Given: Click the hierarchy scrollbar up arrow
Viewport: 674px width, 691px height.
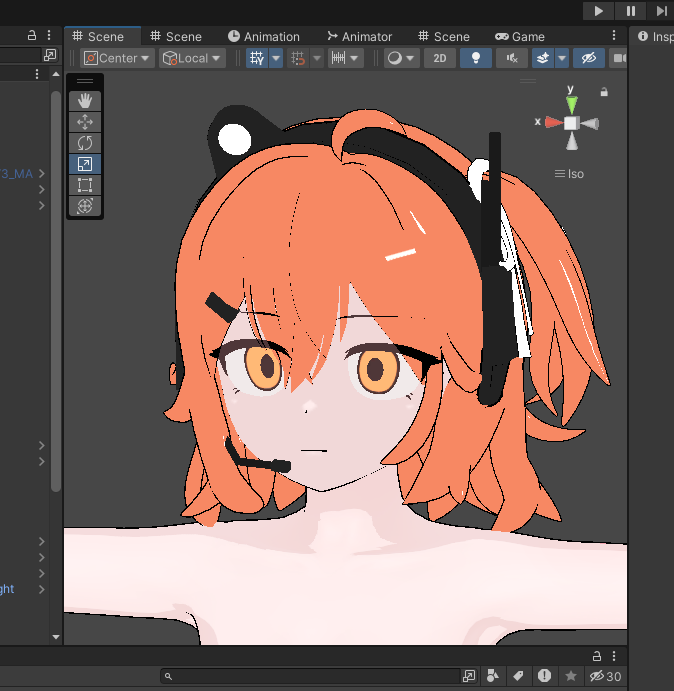Looking at the screenshot, I should 56,74.
